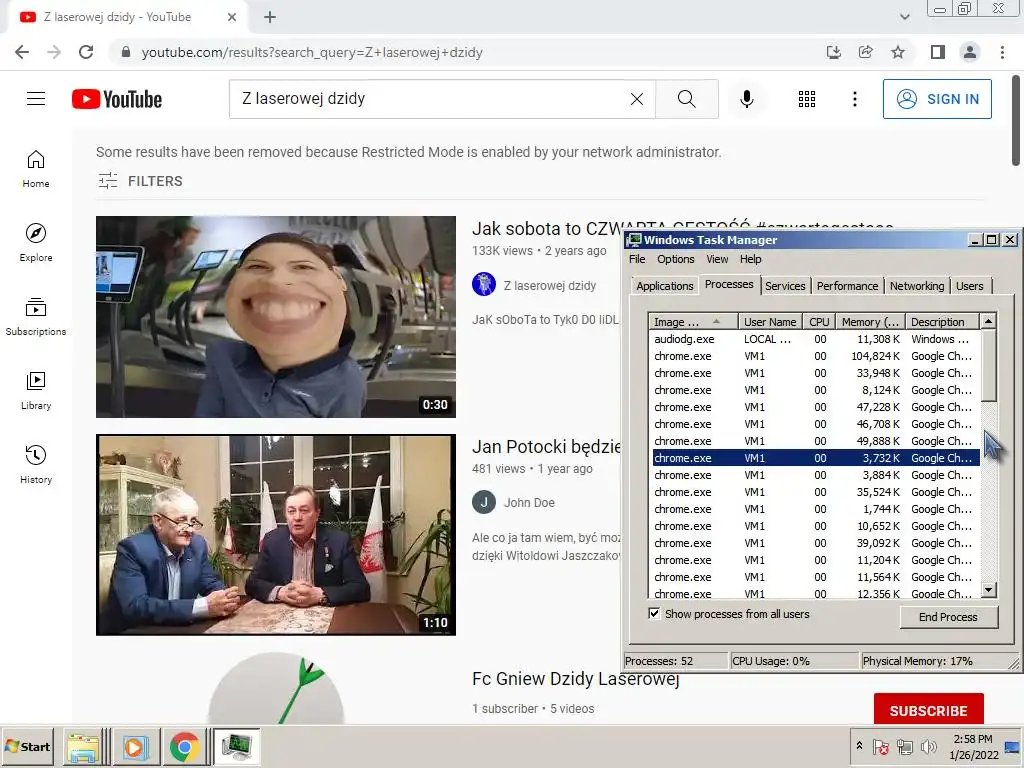Open the Windows Start button
Screen dimensions: 1024x768
click(x=29, y=746)
